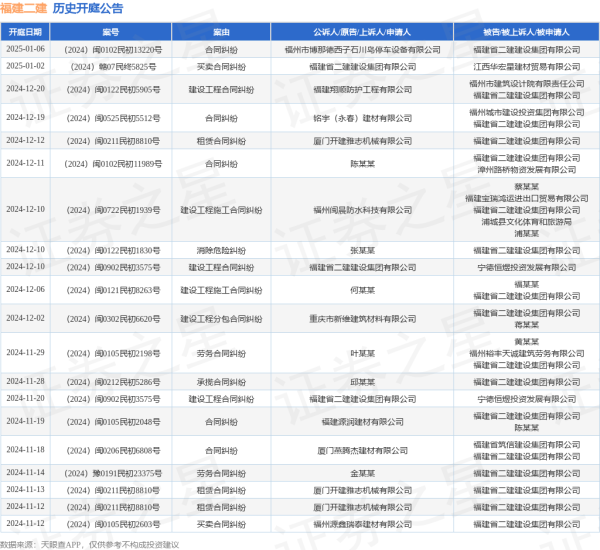The width and height of the screenshot is (600, 550).
Task: Click the date cell 2024-12-11
Action: [x=25, y=163]
